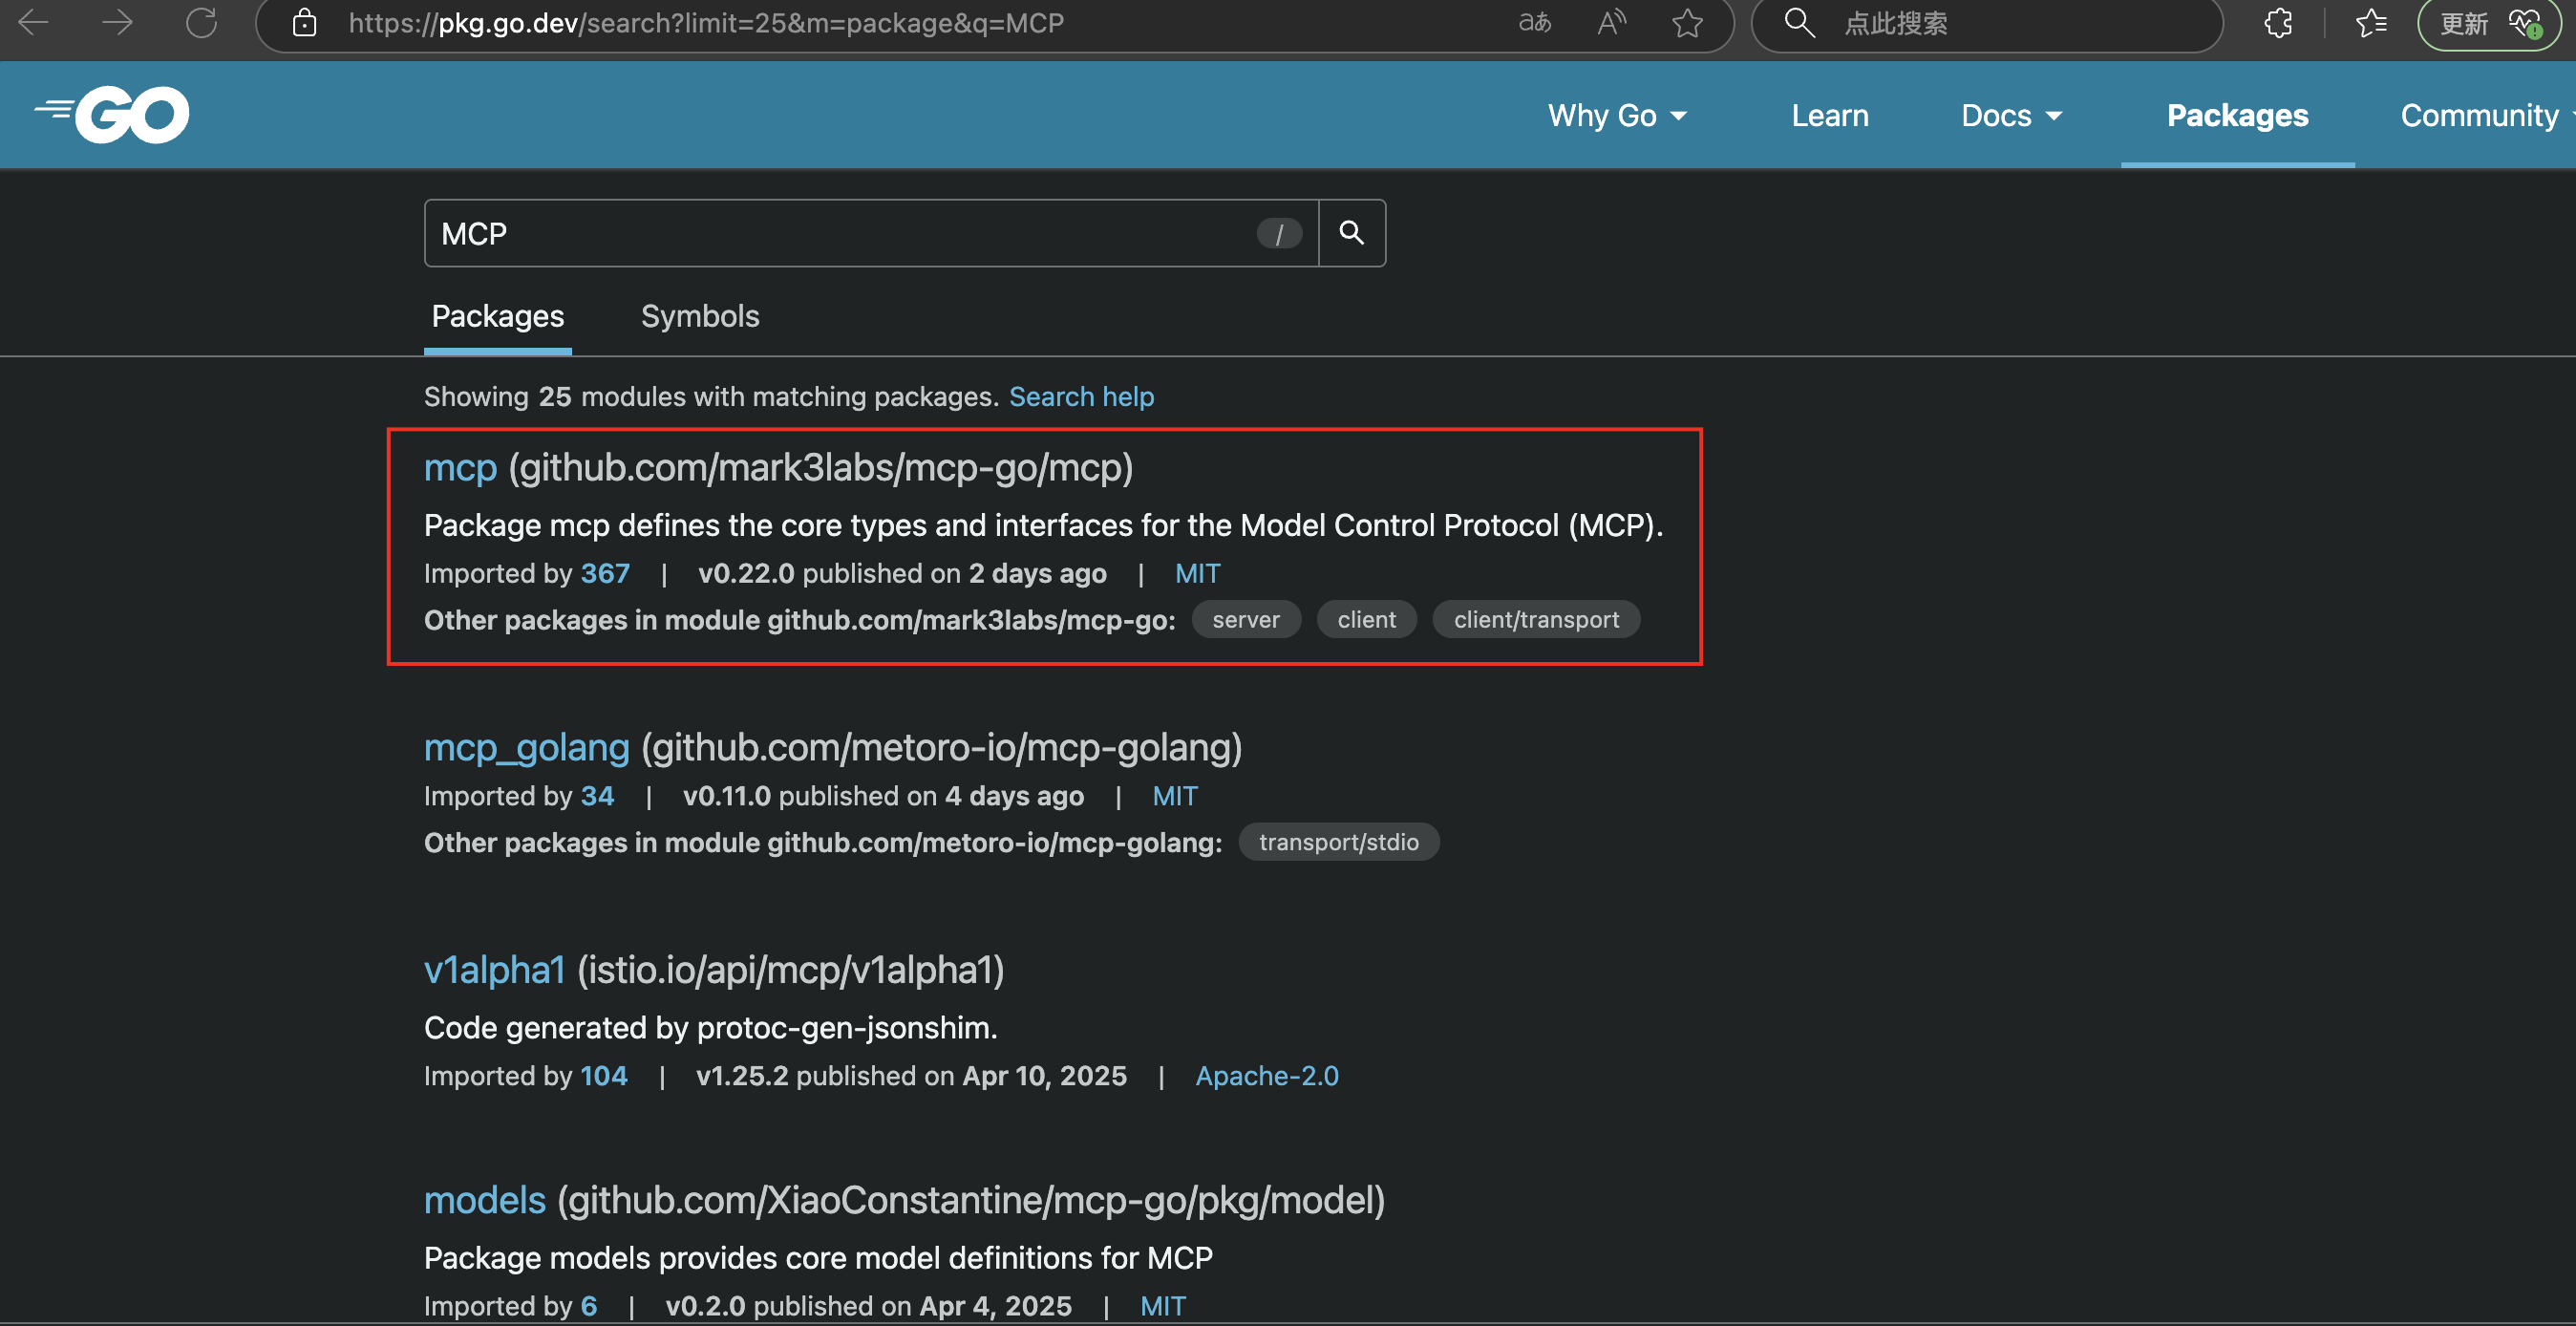2576x1326 pixels.
Task: Click the Go logo in the navigation bar
Action: point(111,114)
